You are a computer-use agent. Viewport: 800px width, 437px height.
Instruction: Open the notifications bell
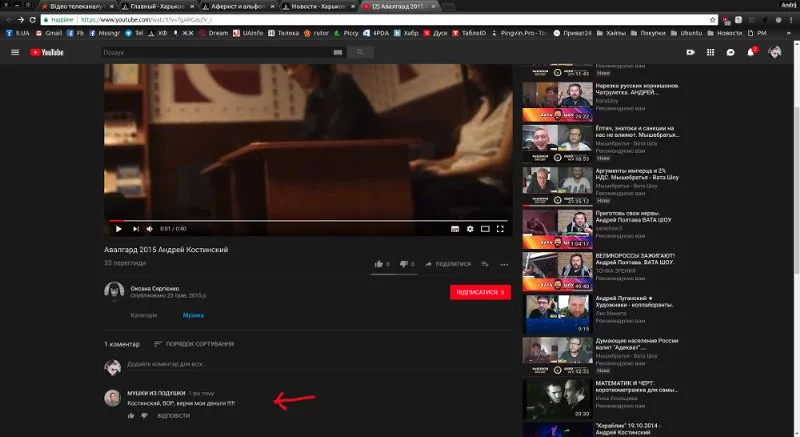[751, 53]
